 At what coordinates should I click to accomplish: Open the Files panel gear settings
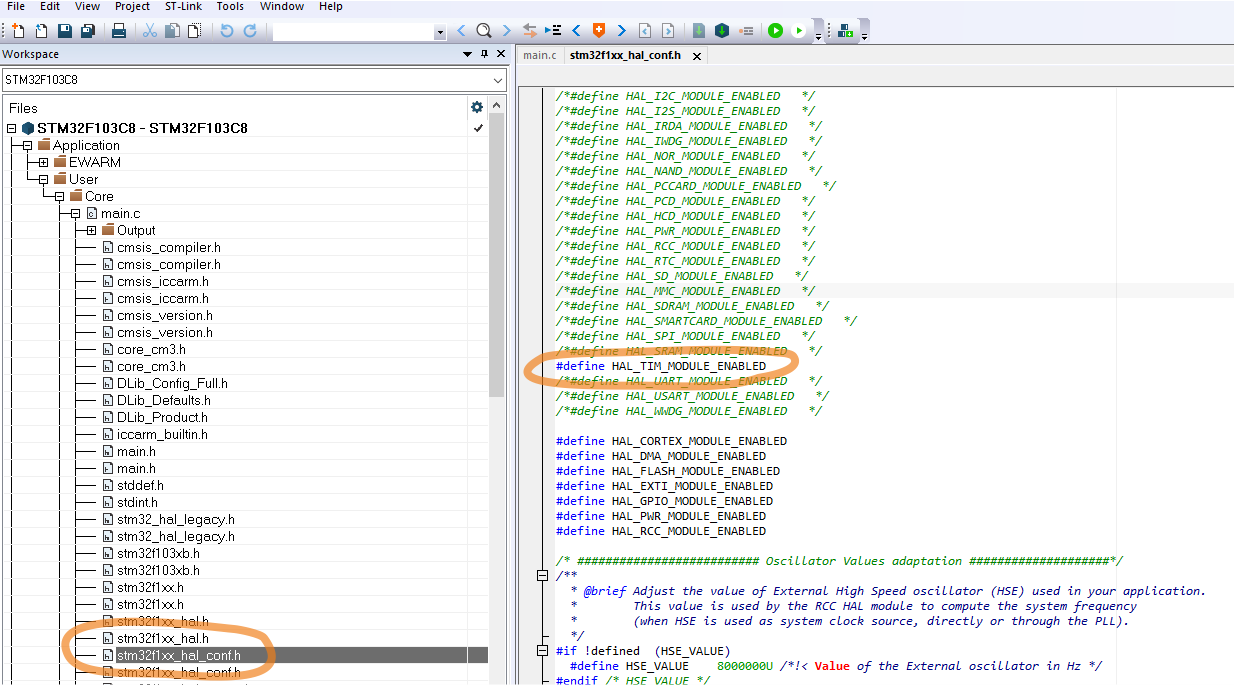477,107
